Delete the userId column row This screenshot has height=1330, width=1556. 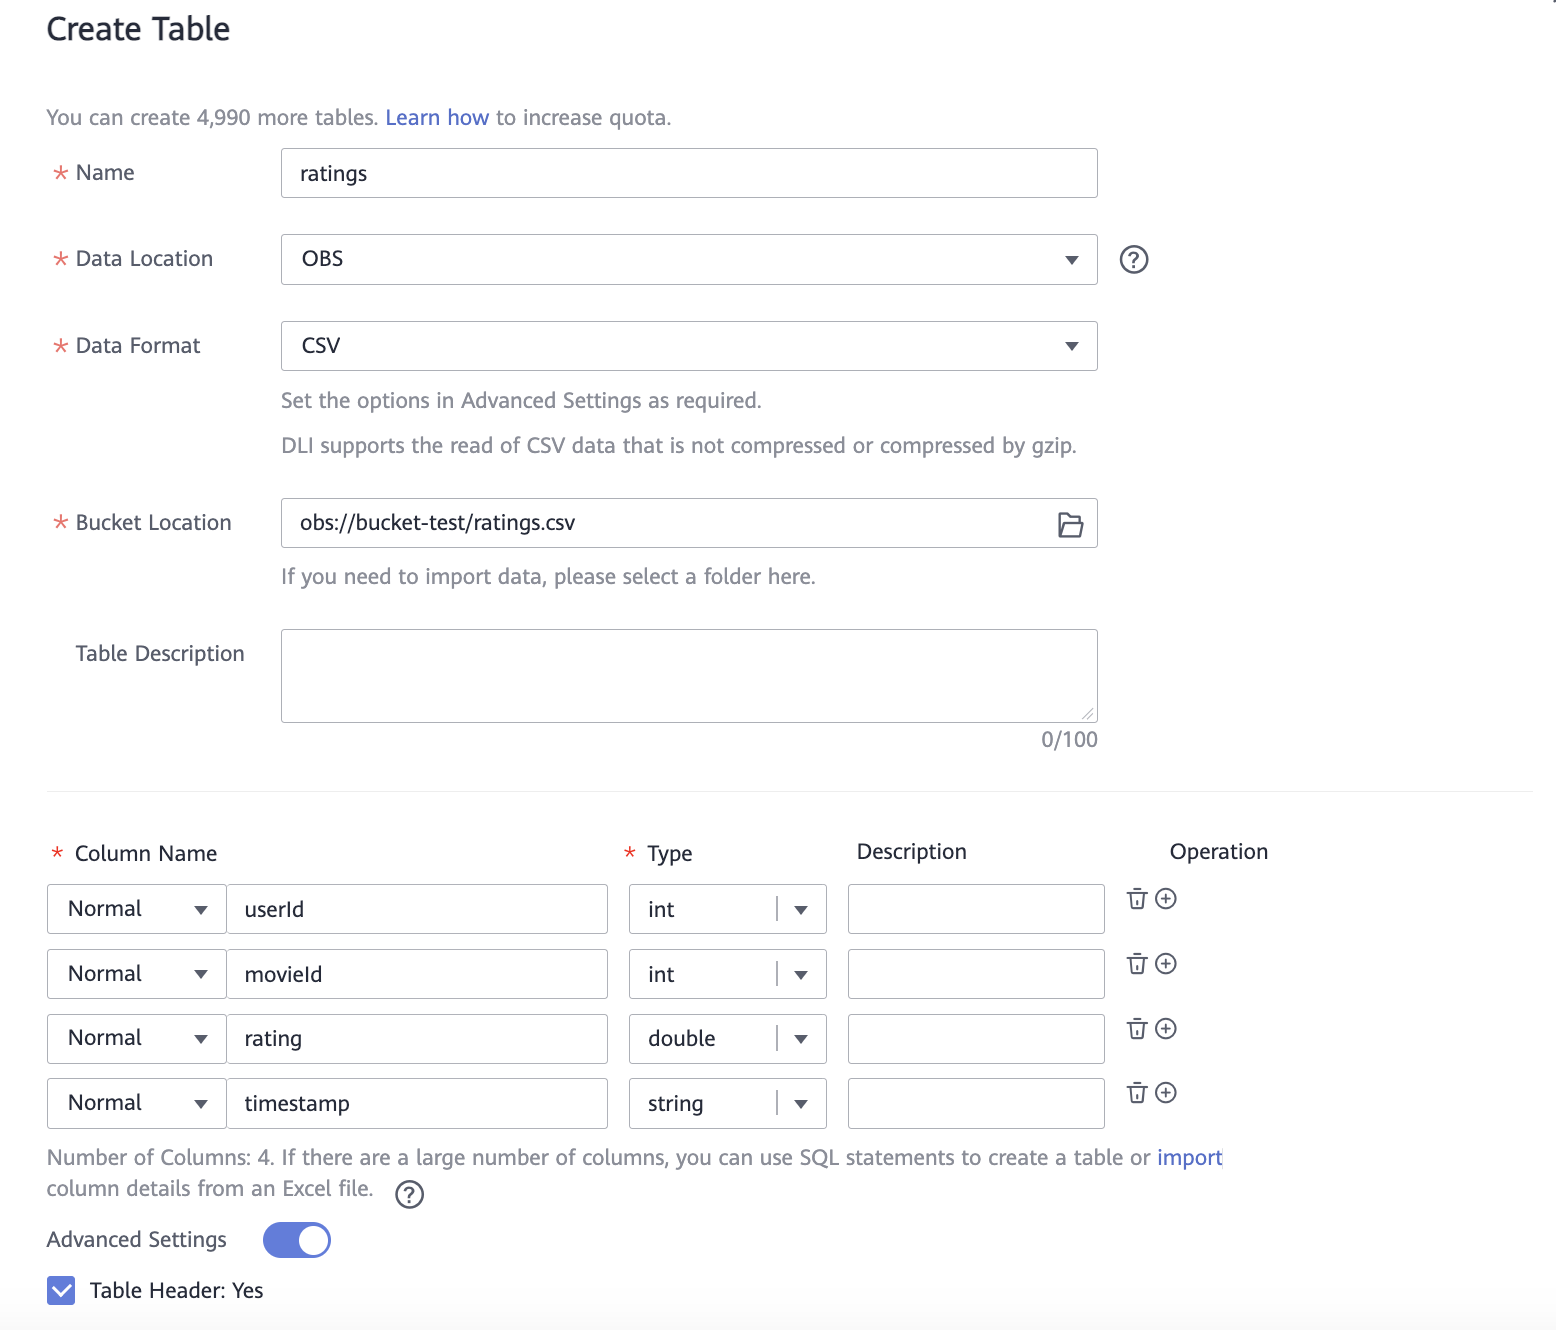pos(1136,899)
